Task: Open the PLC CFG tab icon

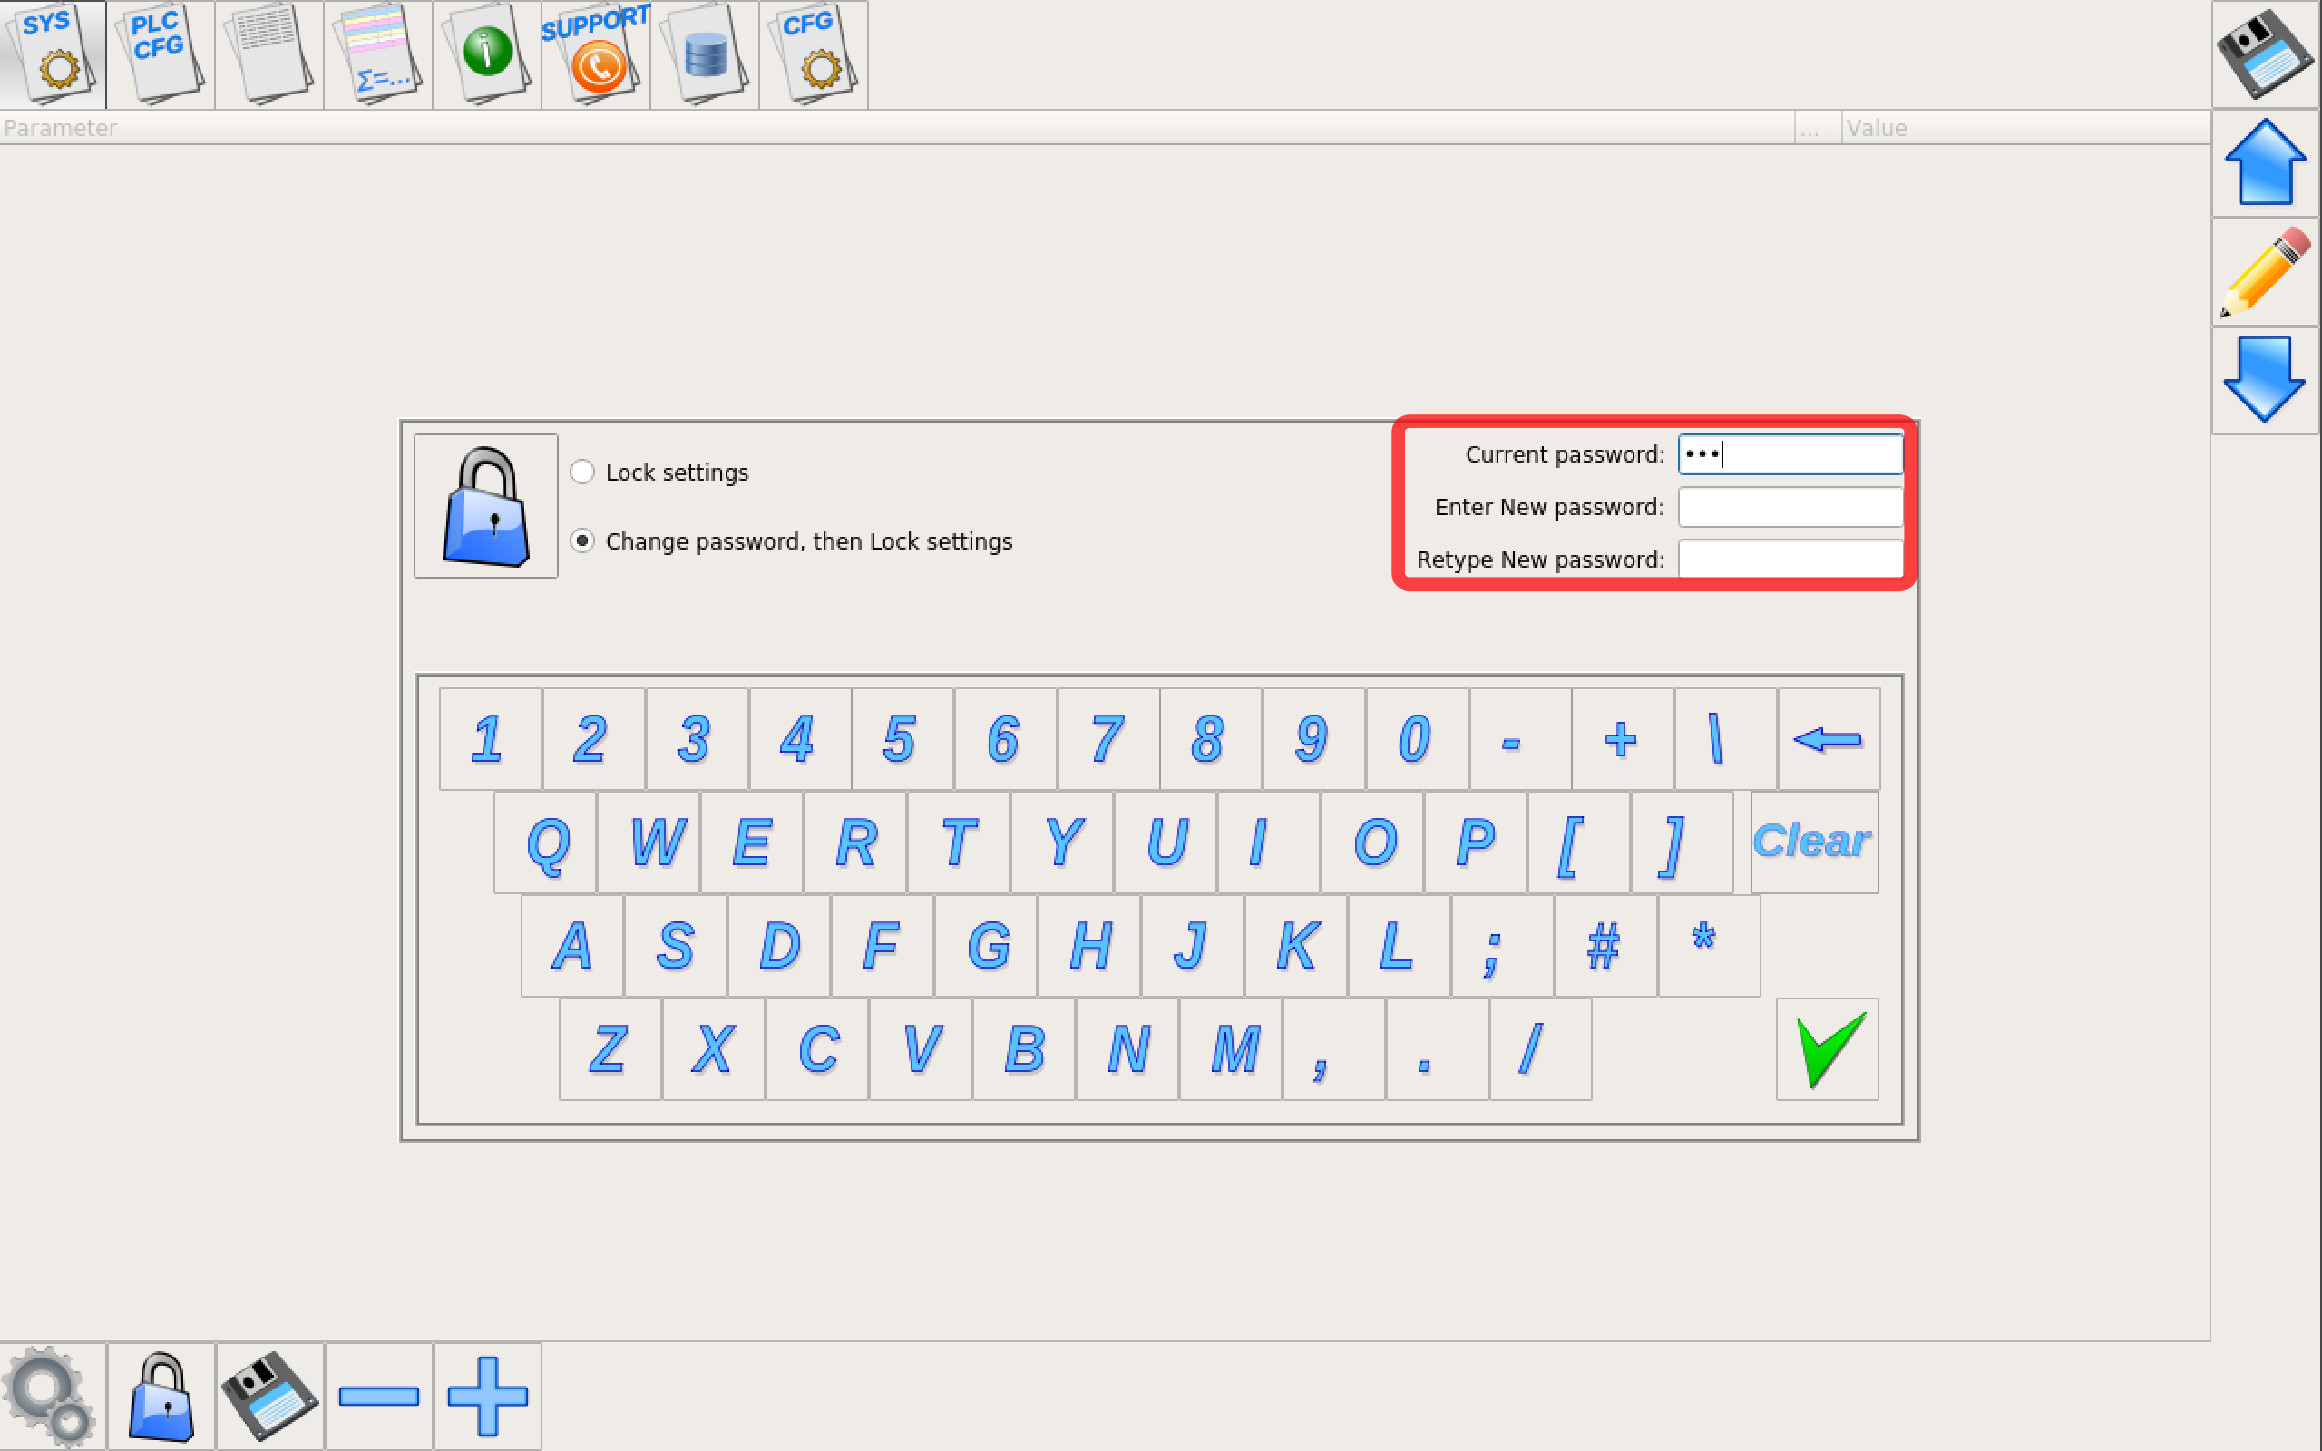Action: point(160,54)
